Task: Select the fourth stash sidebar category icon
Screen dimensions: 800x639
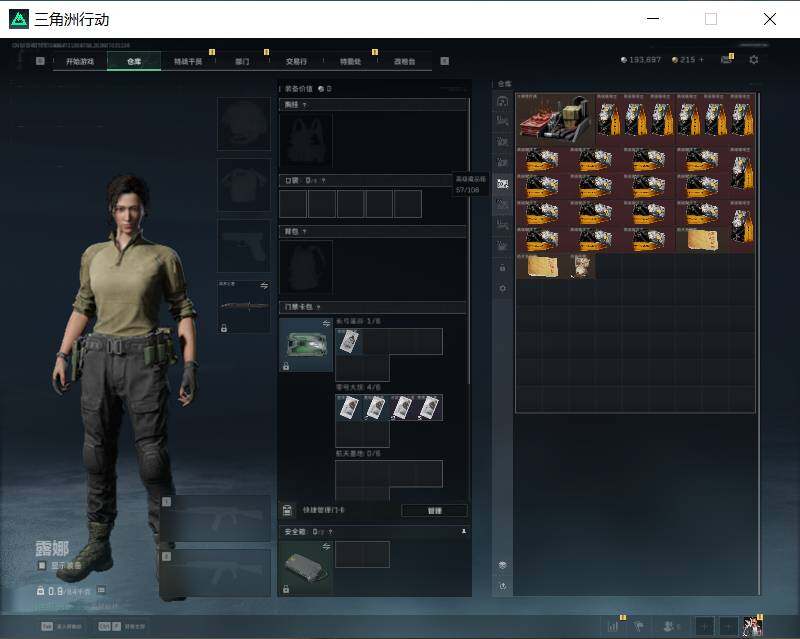Action: click(503, 163)
